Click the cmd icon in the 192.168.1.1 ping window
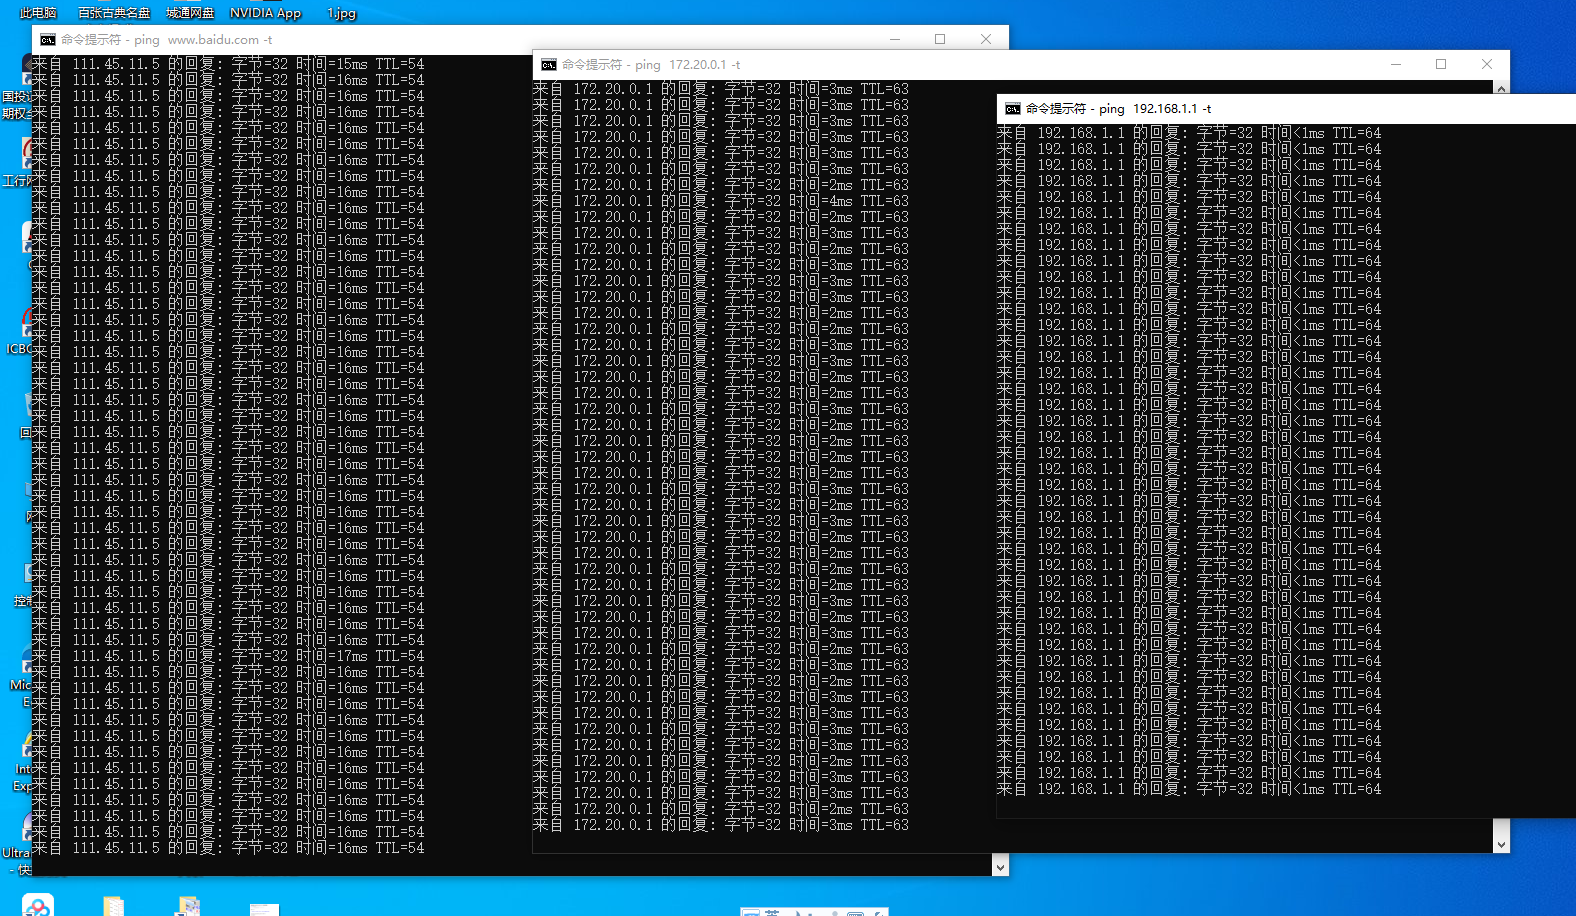Screen dimensions: 1576x916 [x=1012, y=109]
